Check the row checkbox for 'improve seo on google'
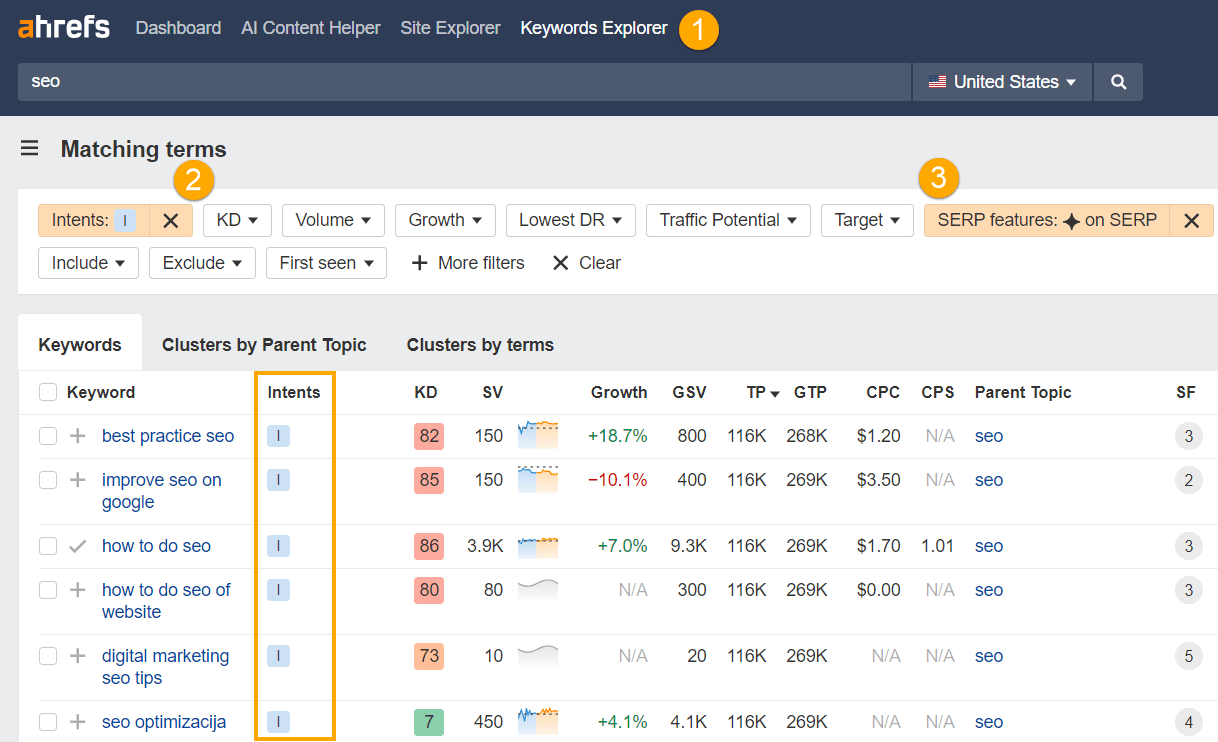1218x742 pixels. coord(47,480)
